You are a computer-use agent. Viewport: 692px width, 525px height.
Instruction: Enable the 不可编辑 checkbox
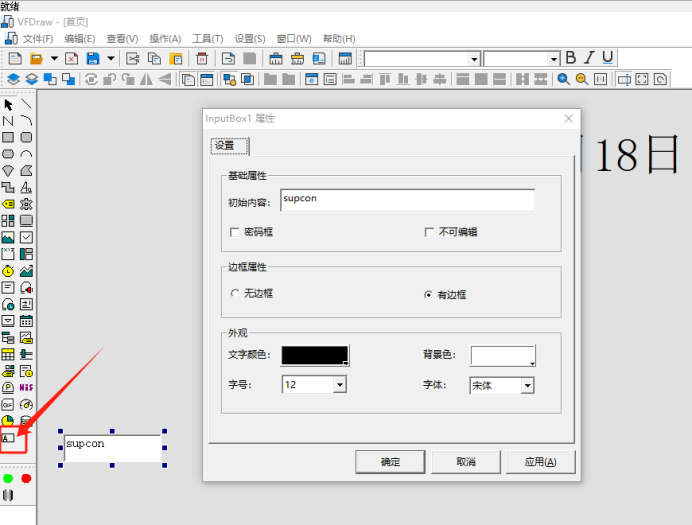tap(429, 232)
